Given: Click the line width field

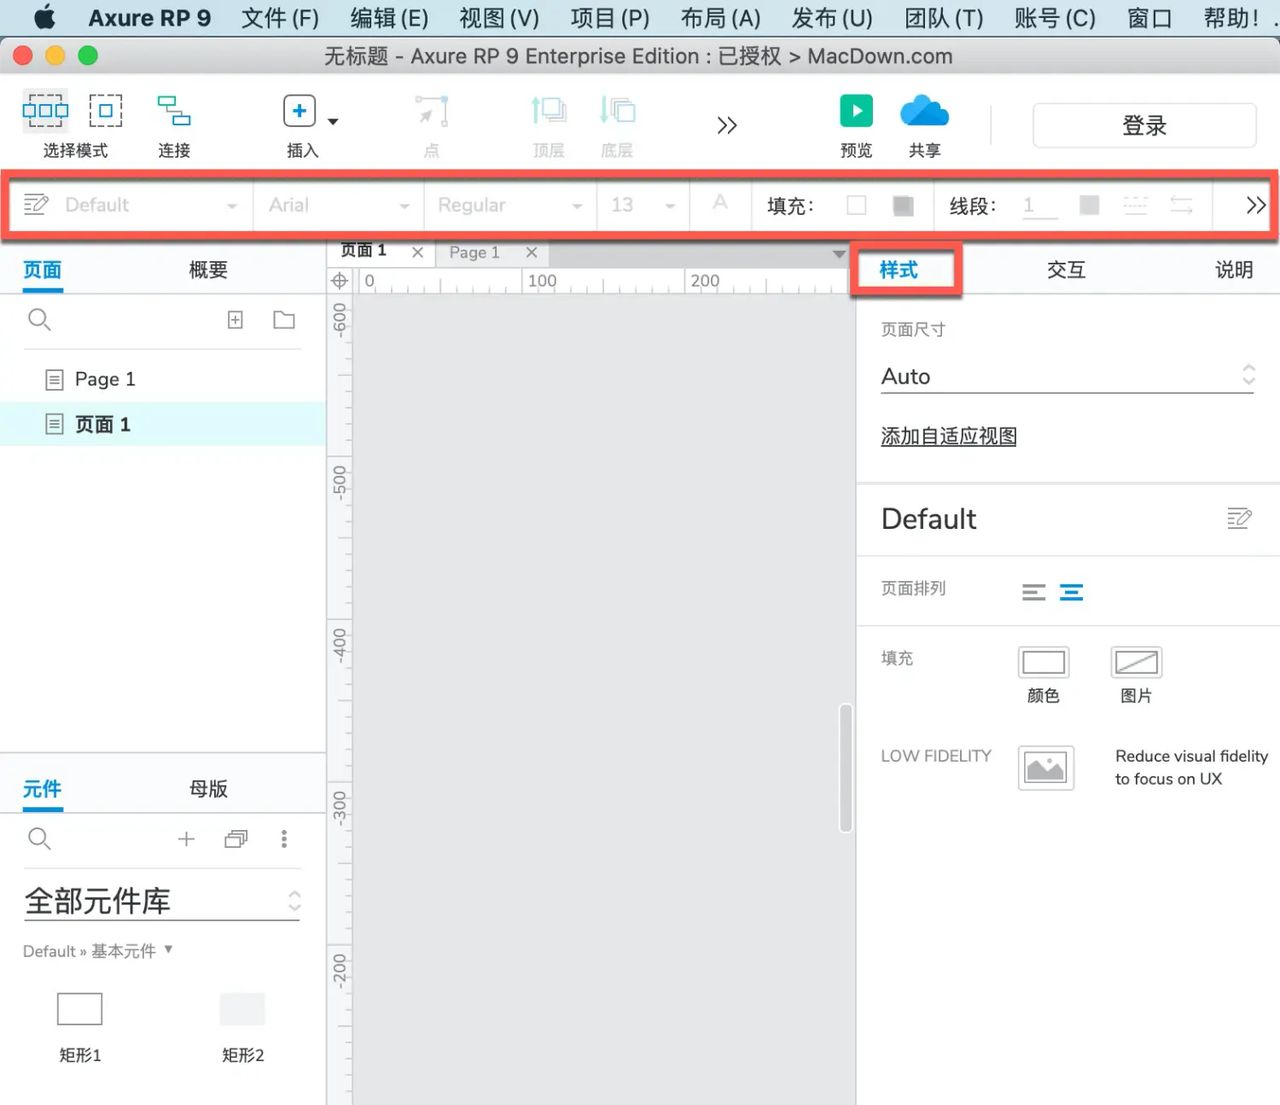Looking at the screenshot, I should pyautogui.click(x=1040, y=205).
